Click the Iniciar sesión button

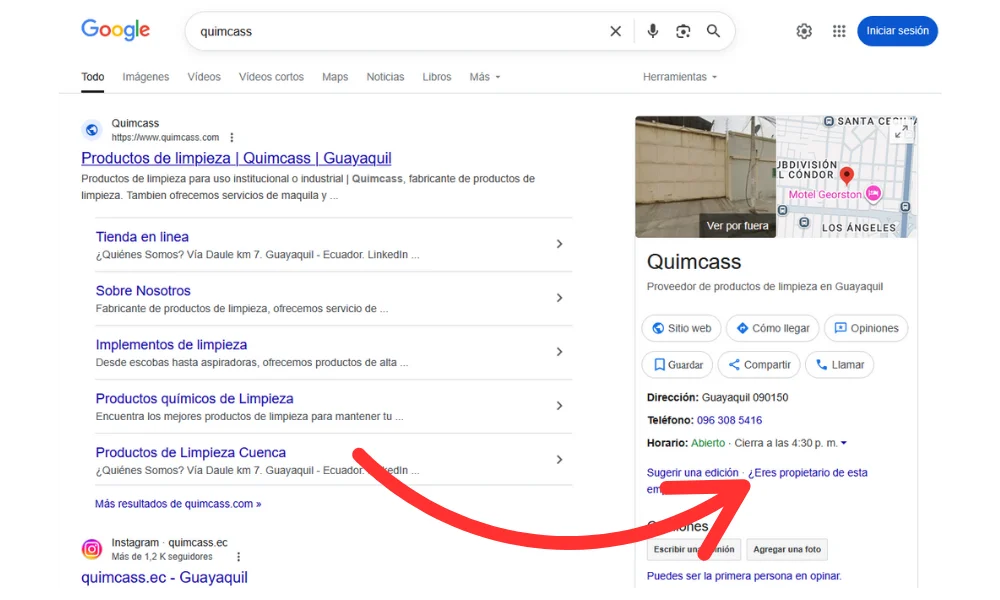(x=897, y=31)
